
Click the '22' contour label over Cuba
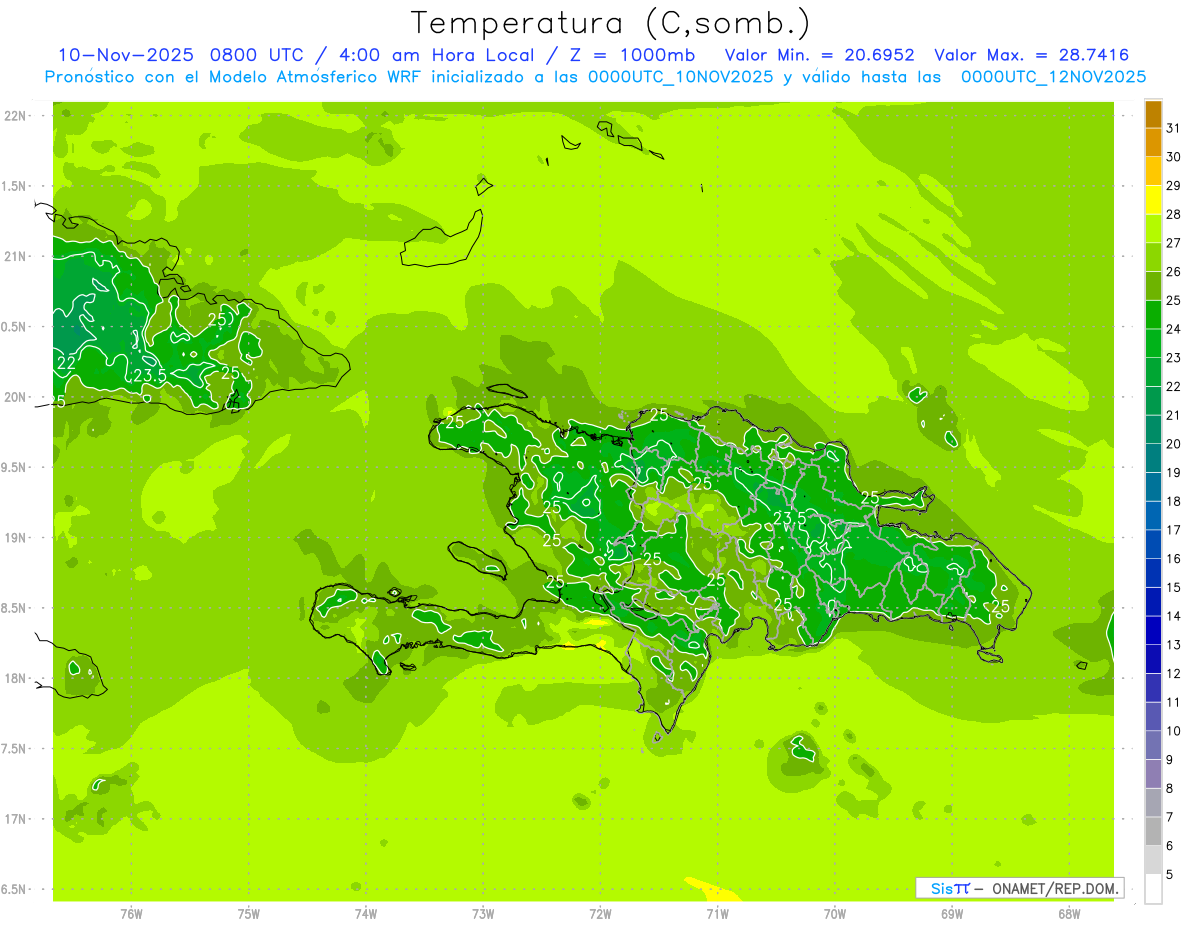tap(66, 363)
